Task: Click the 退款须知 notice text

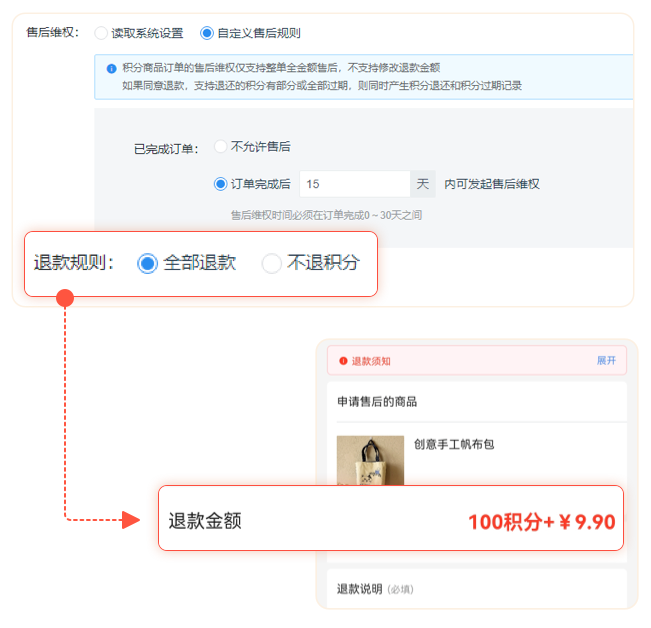Action: (371, 361)
